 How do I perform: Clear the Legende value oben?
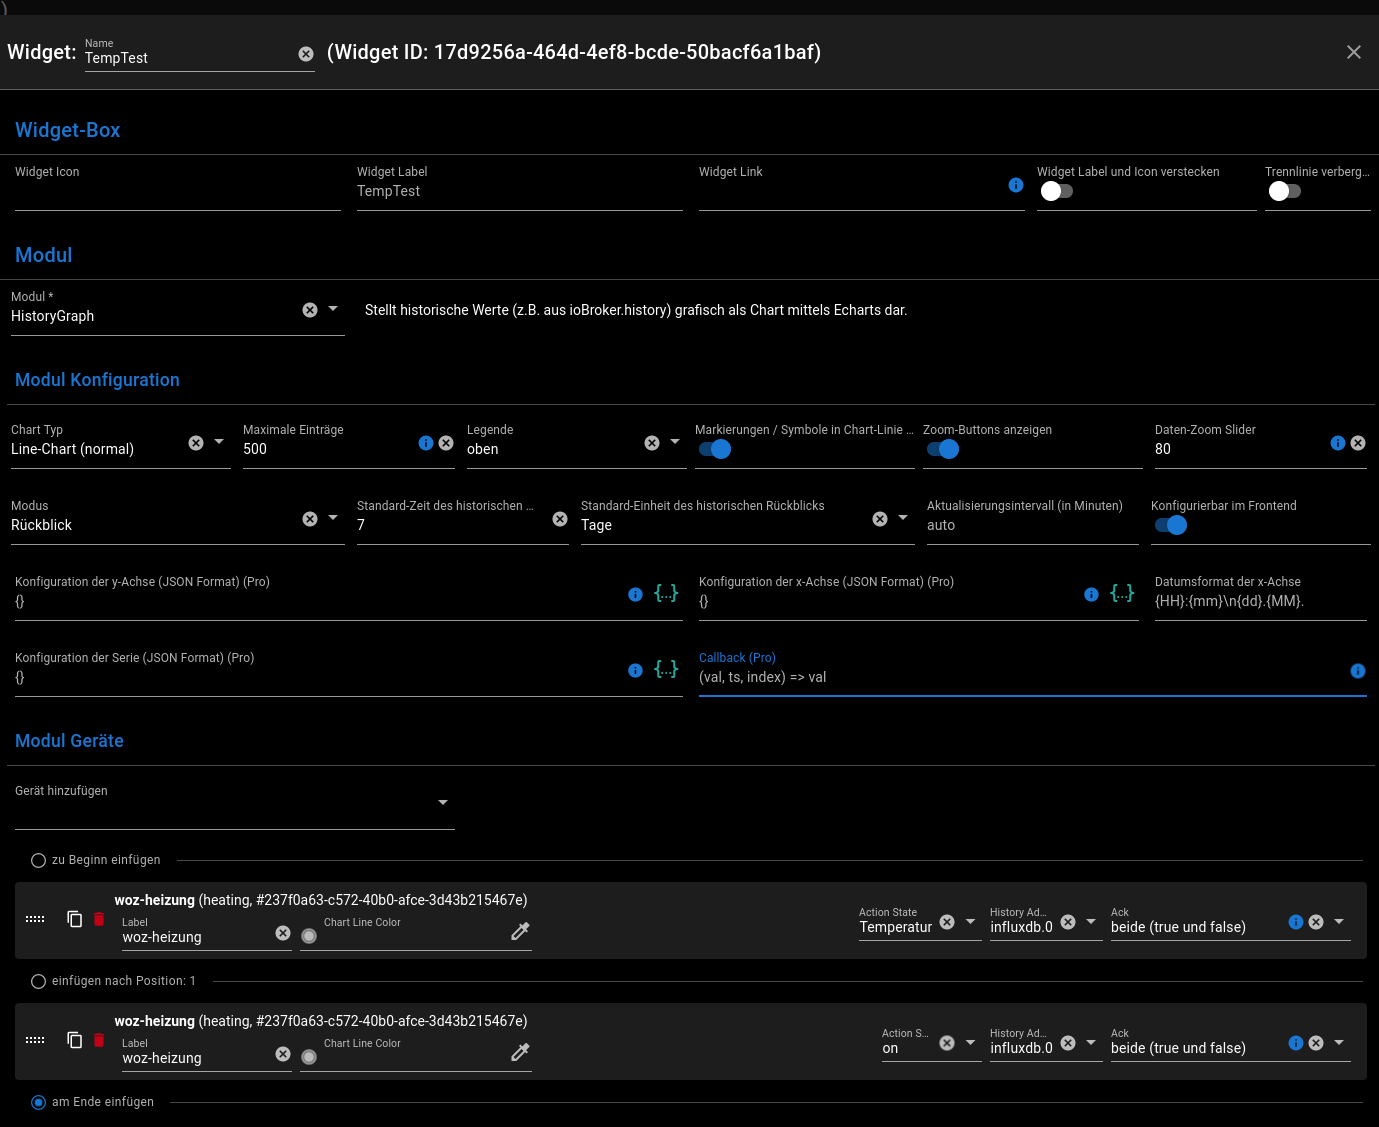(652, 443)
